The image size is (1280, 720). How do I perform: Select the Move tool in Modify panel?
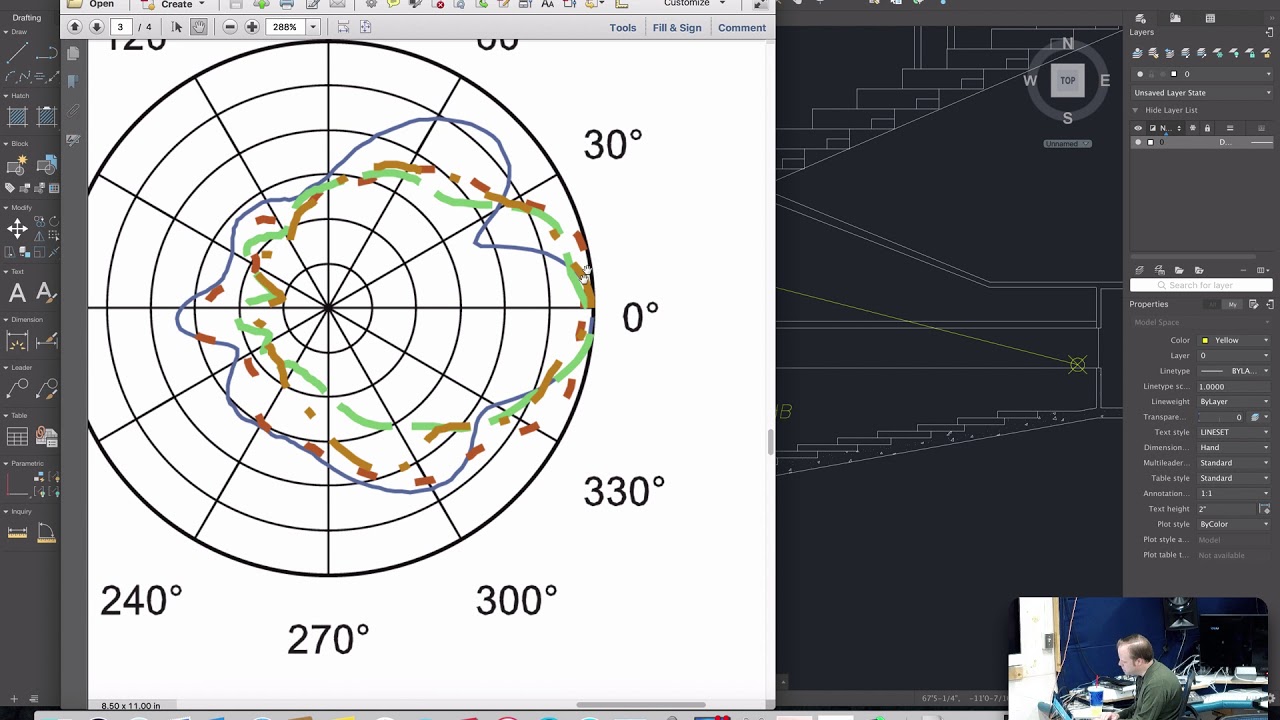pyautogui.click(x=17, y=229)
